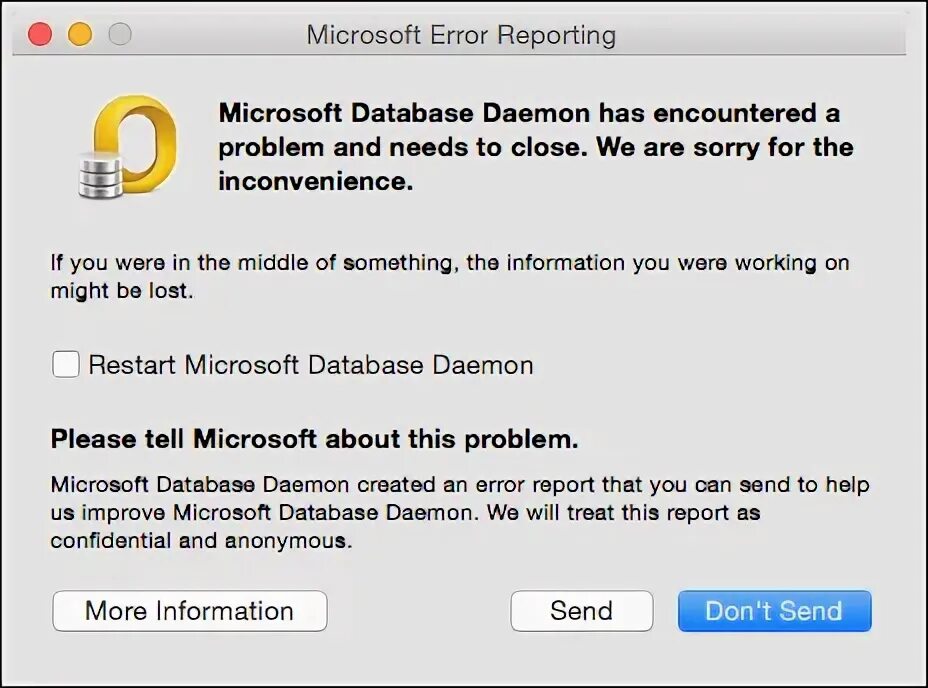Viewport: 928px width, 688px height.
Task: Click the bold 'has encountered a problem' heading
Action: tap(529, 113)
